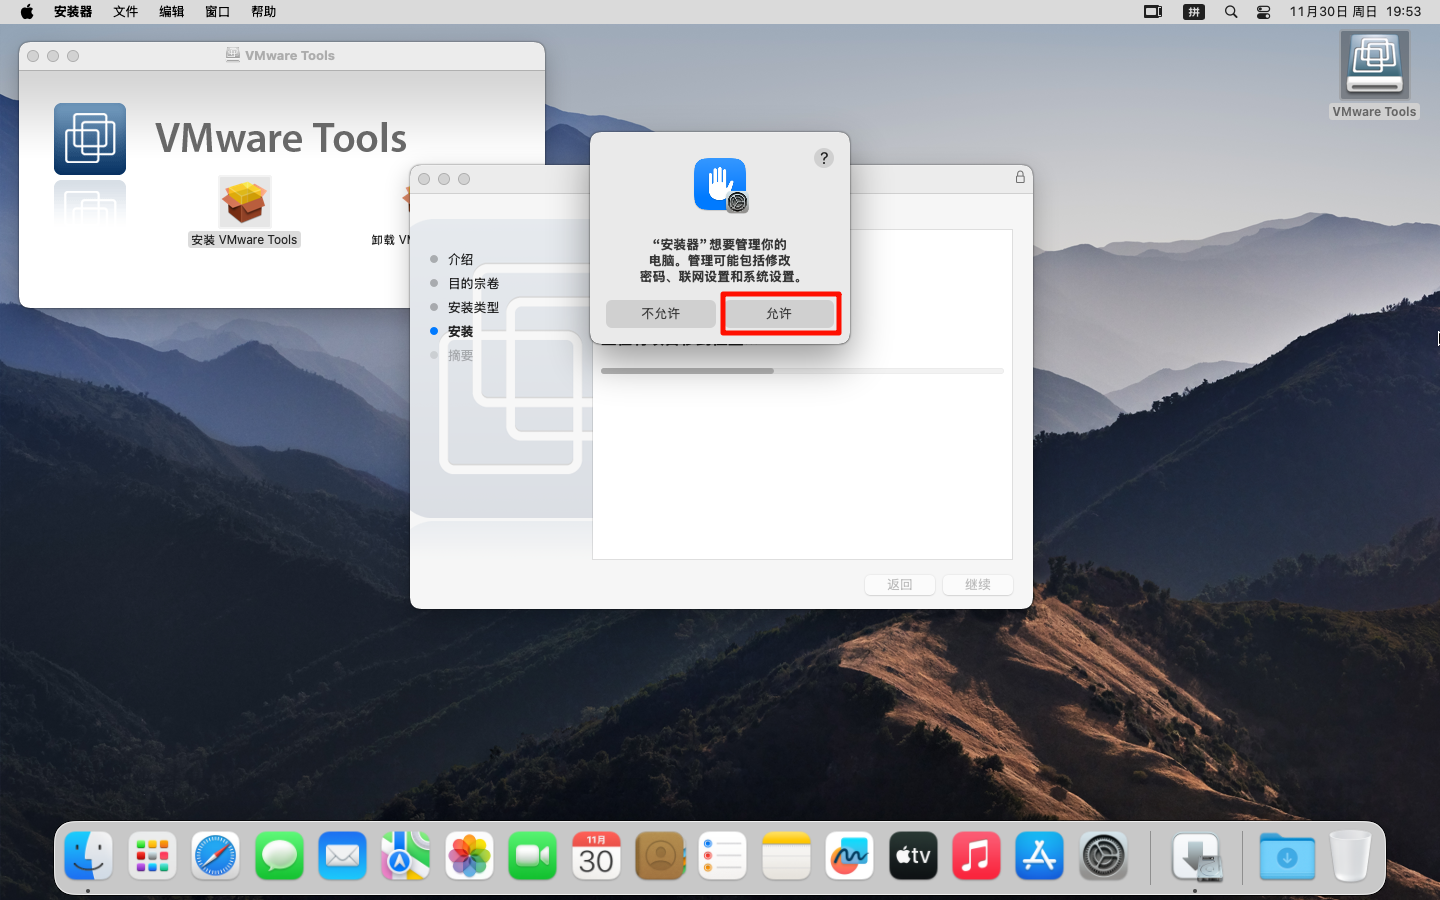This screenshot has width=1440, height=900.
Task: Open Control Center in menu bar
Action: click(x=1264, y=12)
